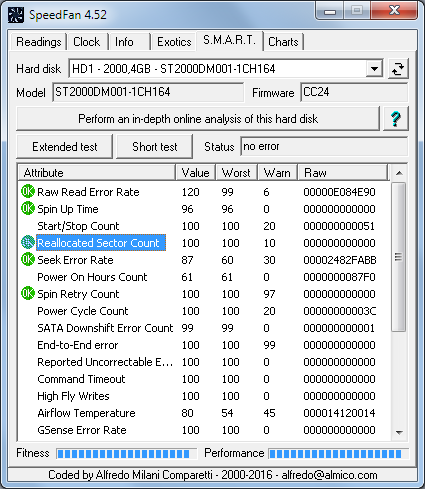This screenshot has width=425, height=489.
Task: Open the Exotics tab
Action: pos(174,42)
